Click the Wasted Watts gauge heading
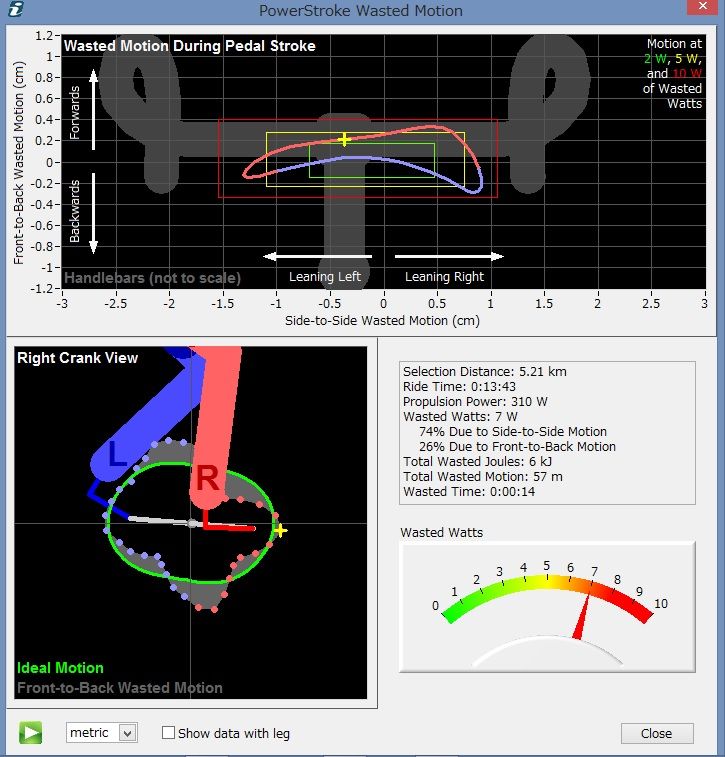725x757 pixels. 442,532
